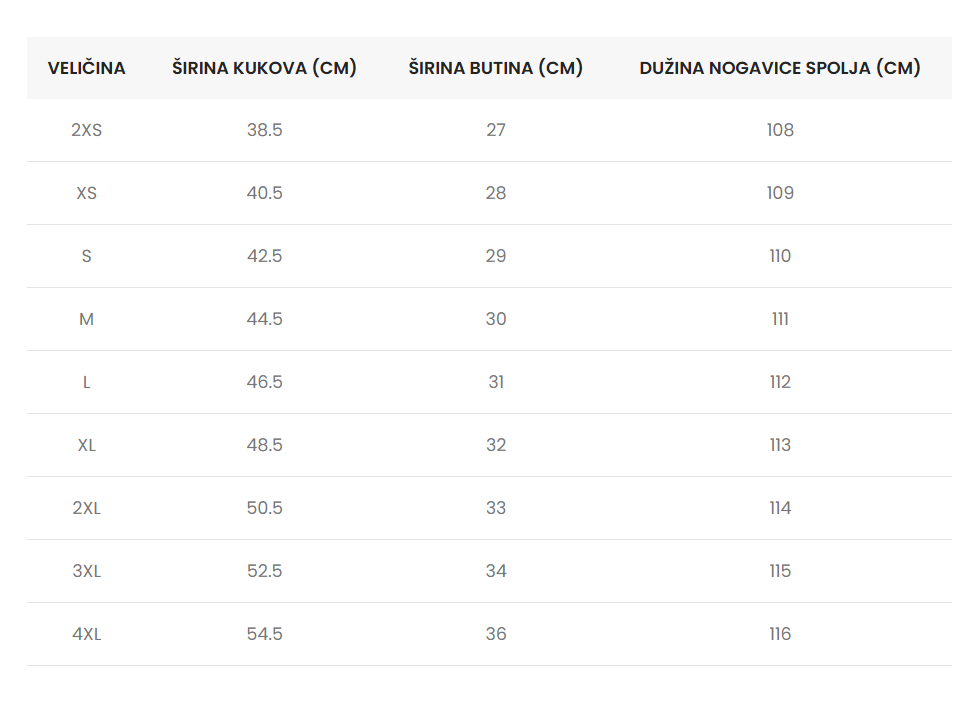The image size is (974, 701).
Task: Click the 4XL size label
Action: tap(87, 634)
